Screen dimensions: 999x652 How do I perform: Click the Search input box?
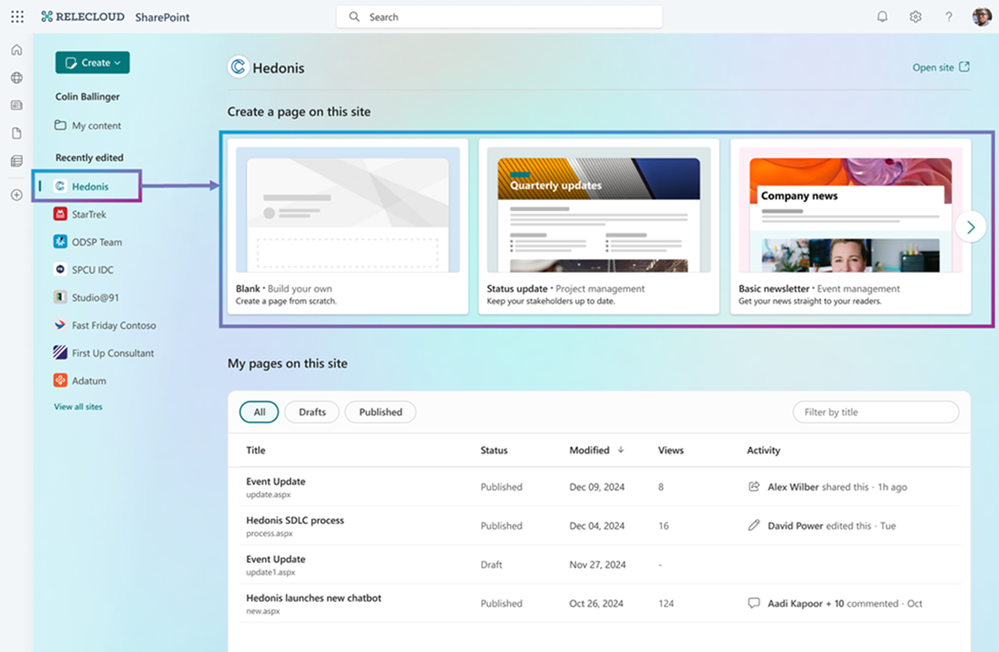500,17
